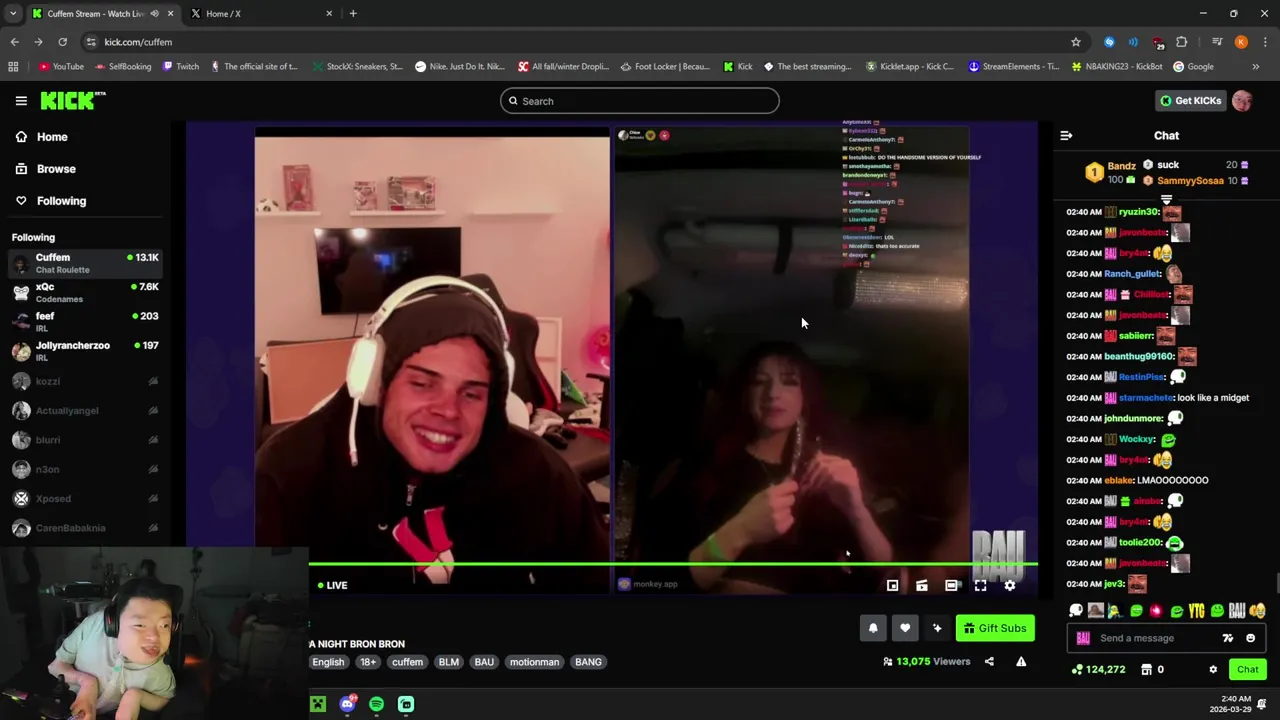Click the clip creation icon
1280x720 pixels.
(922, 585)
